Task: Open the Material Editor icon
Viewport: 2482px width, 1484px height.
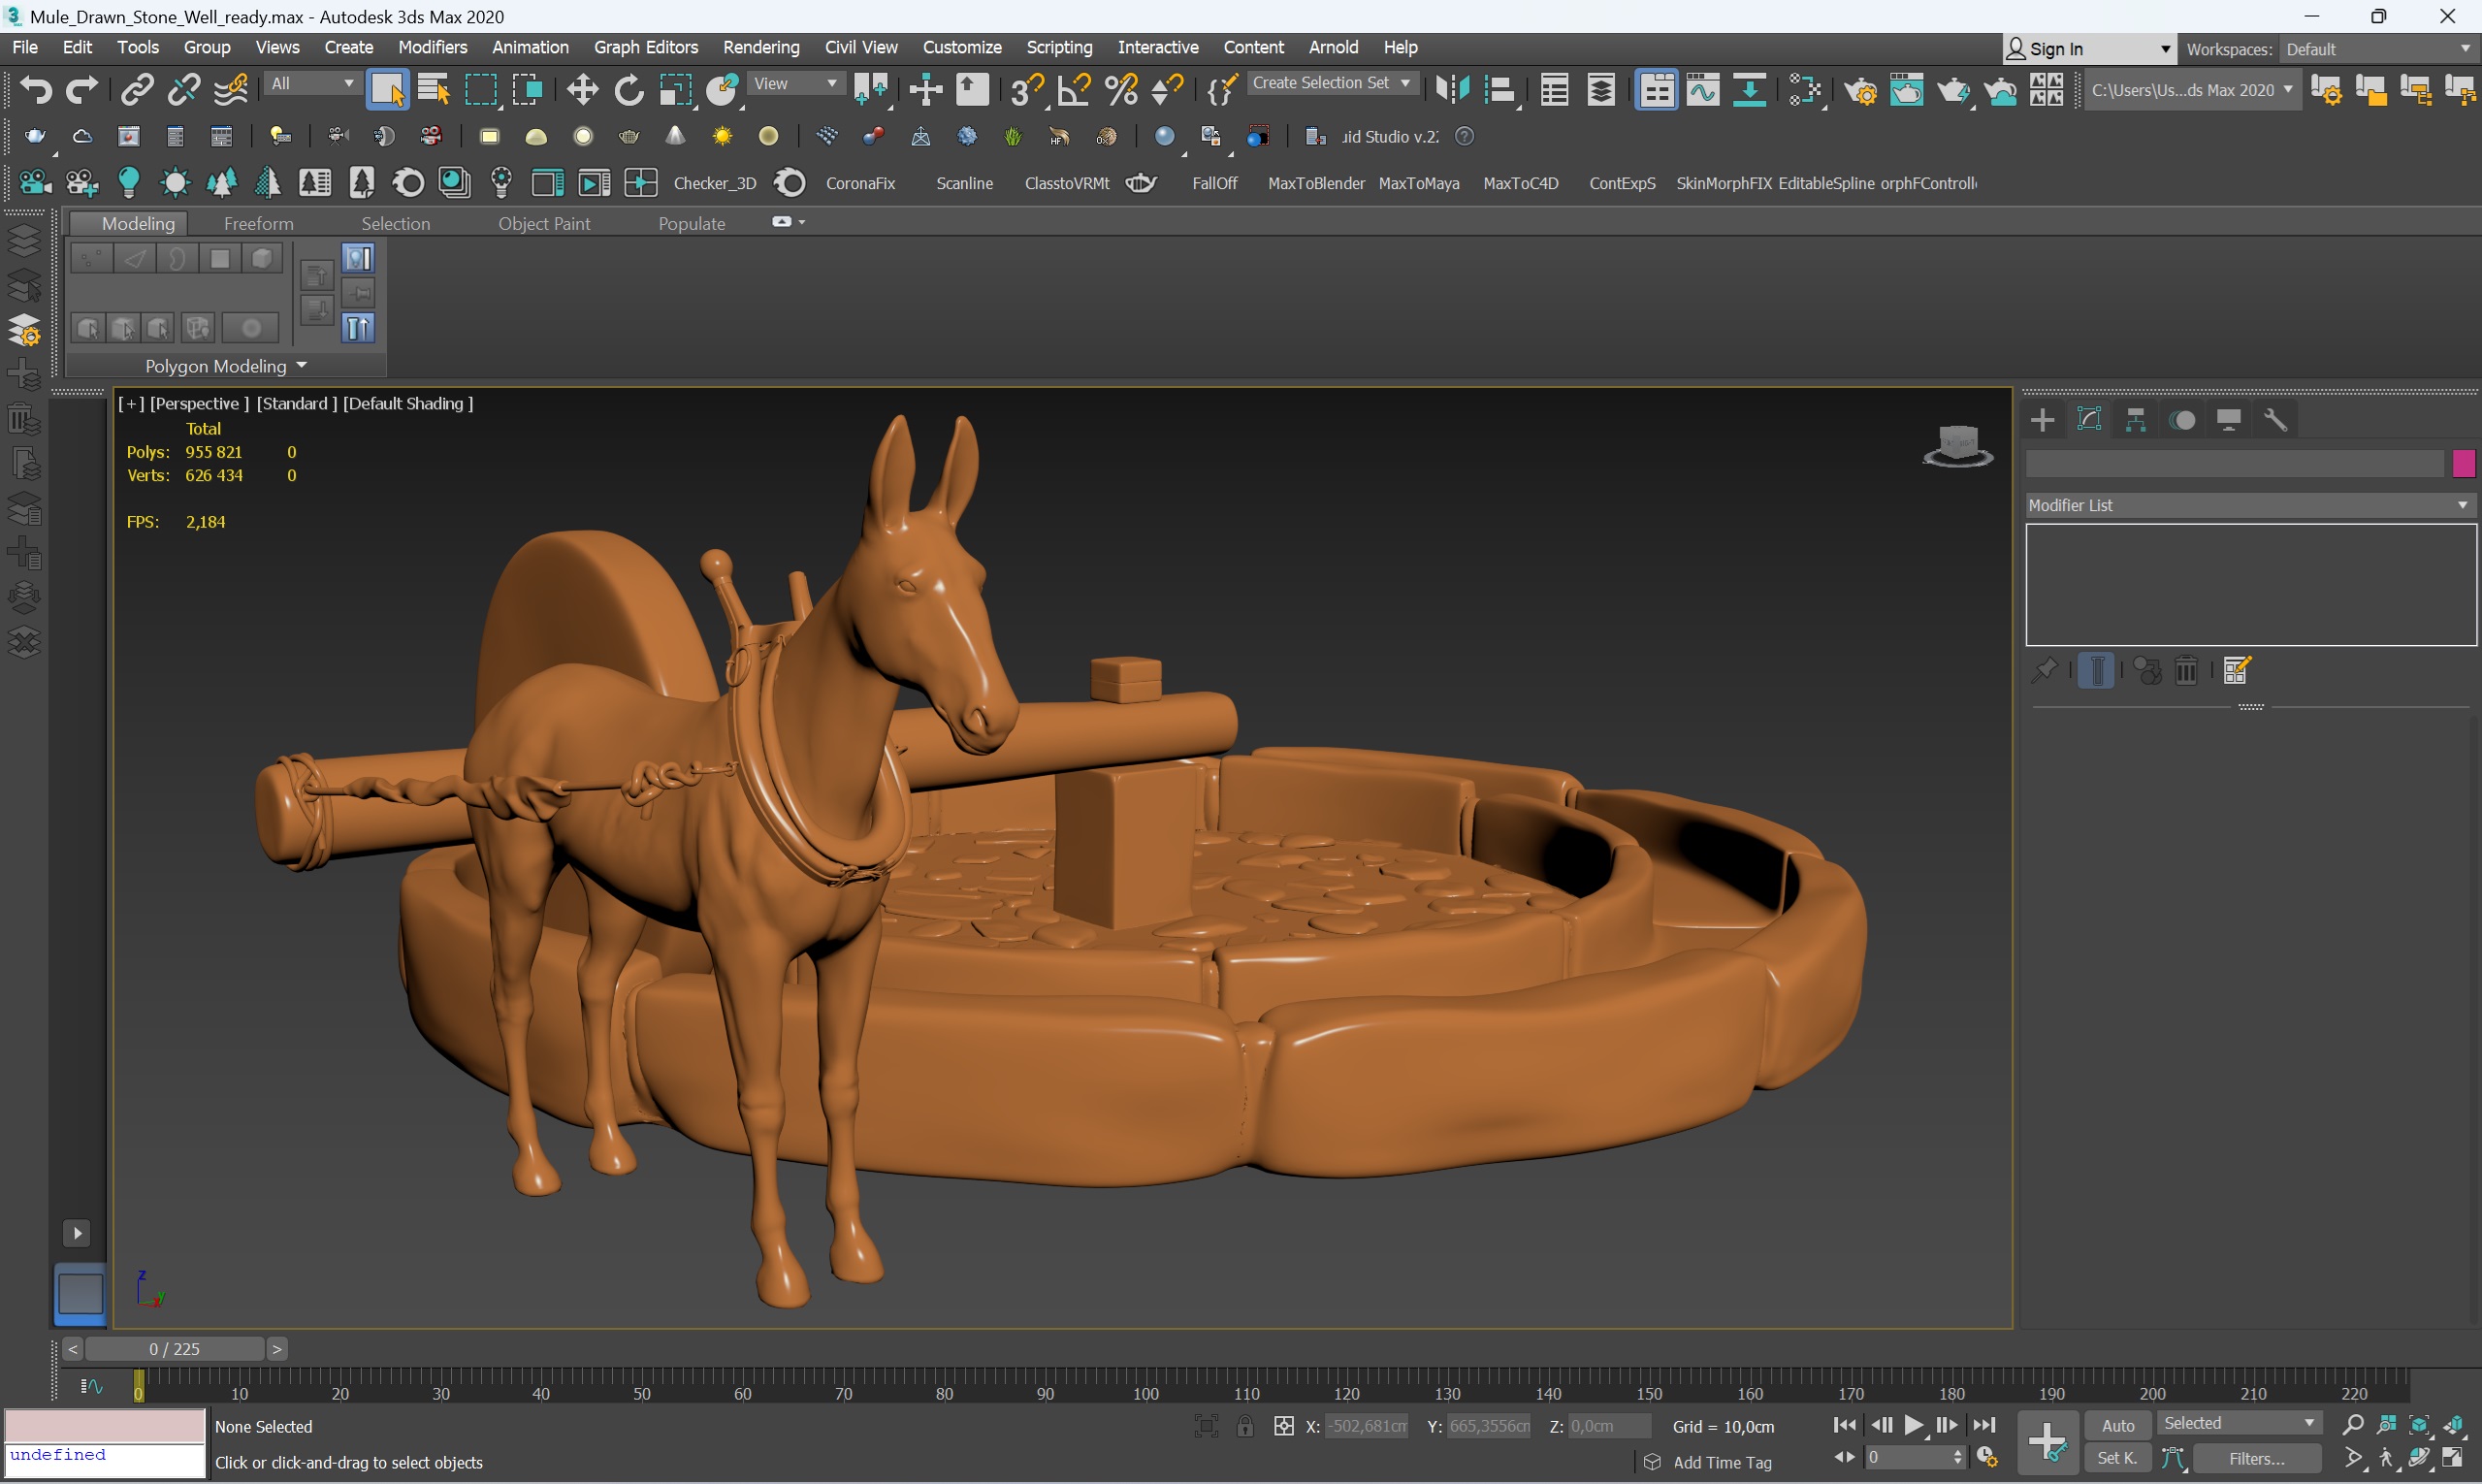Action: [x=1806, y=90]
